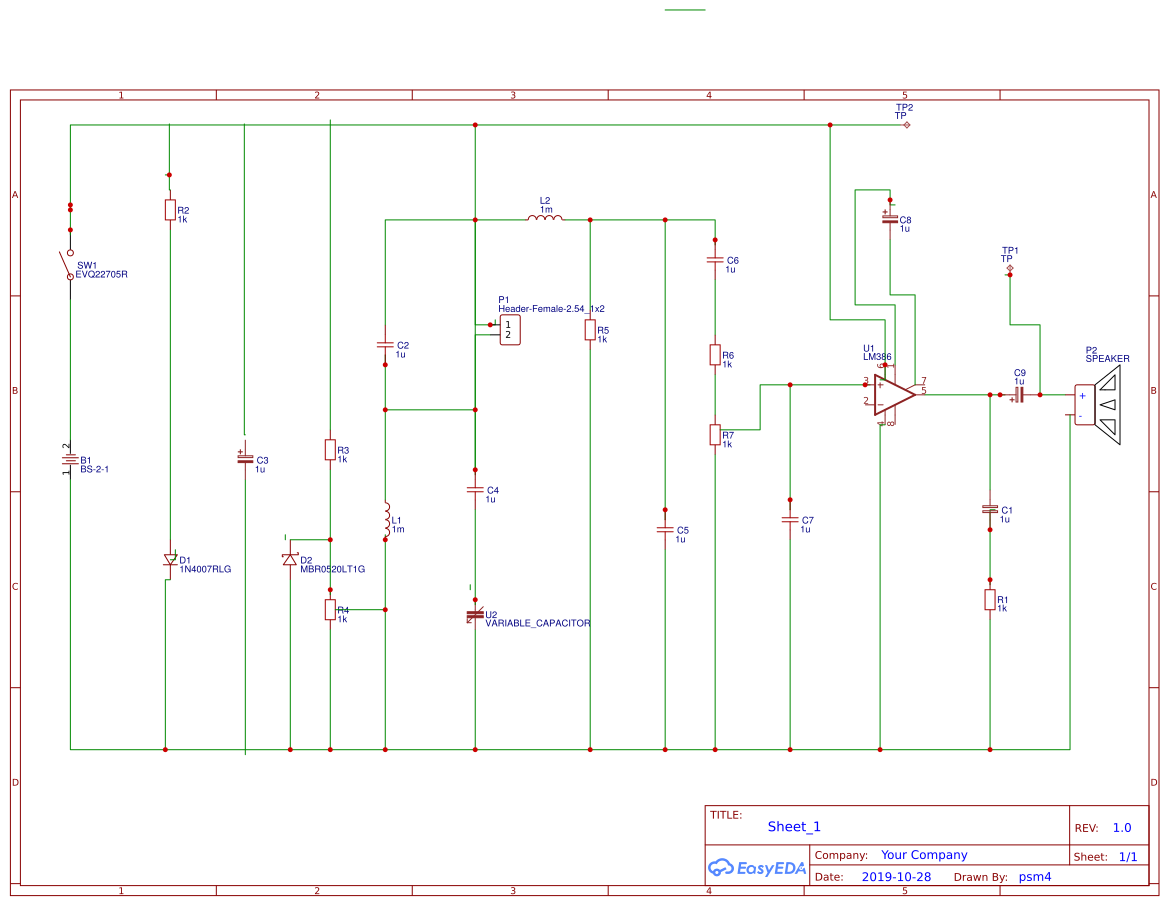Edit the Sheet_1 title text
Image resolution: width=1169 pixels, height=906 pixels.
point(794,826)
